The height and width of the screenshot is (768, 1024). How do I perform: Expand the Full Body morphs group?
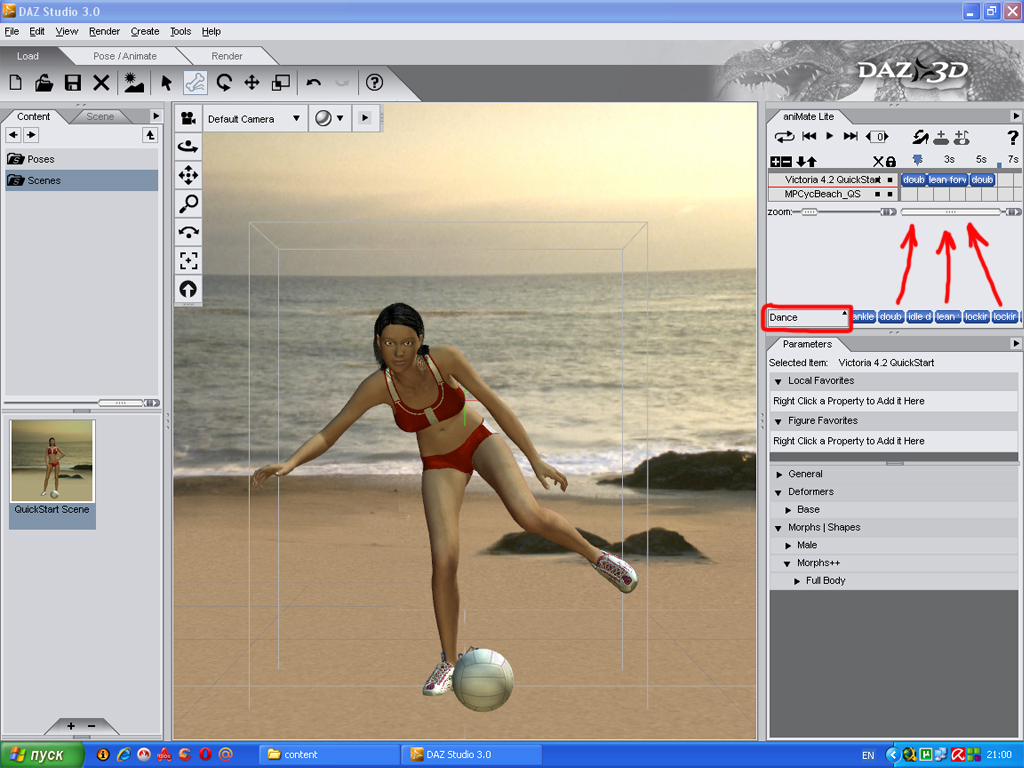click(797, 581)
